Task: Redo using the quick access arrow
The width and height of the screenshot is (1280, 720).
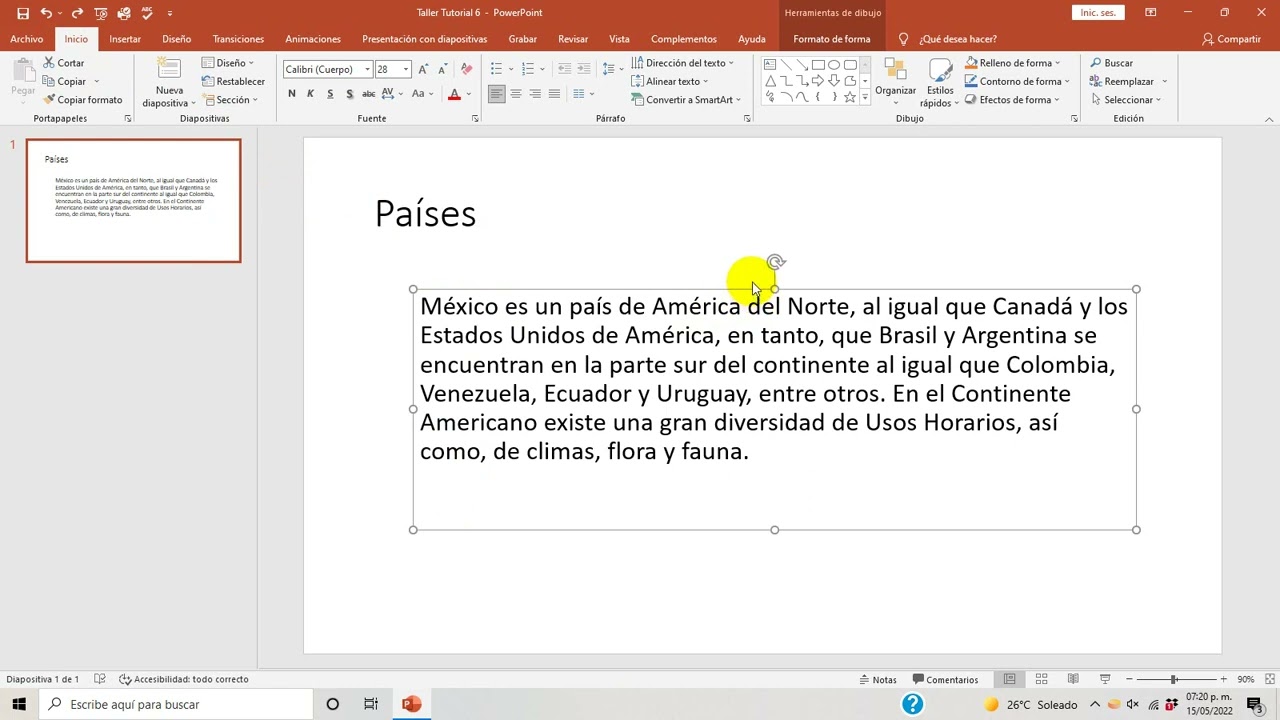Action: point(77,13)
